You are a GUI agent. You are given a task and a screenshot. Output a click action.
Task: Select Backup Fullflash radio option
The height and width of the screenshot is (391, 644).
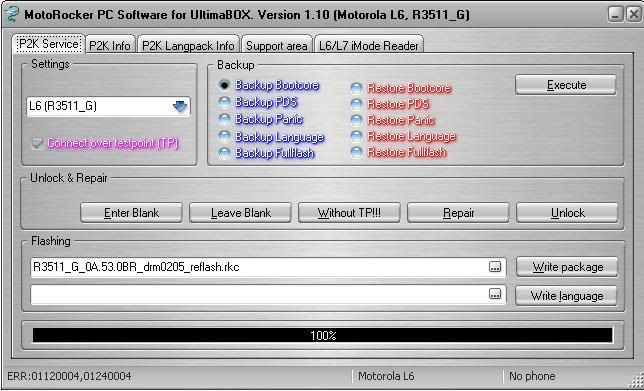224,153
